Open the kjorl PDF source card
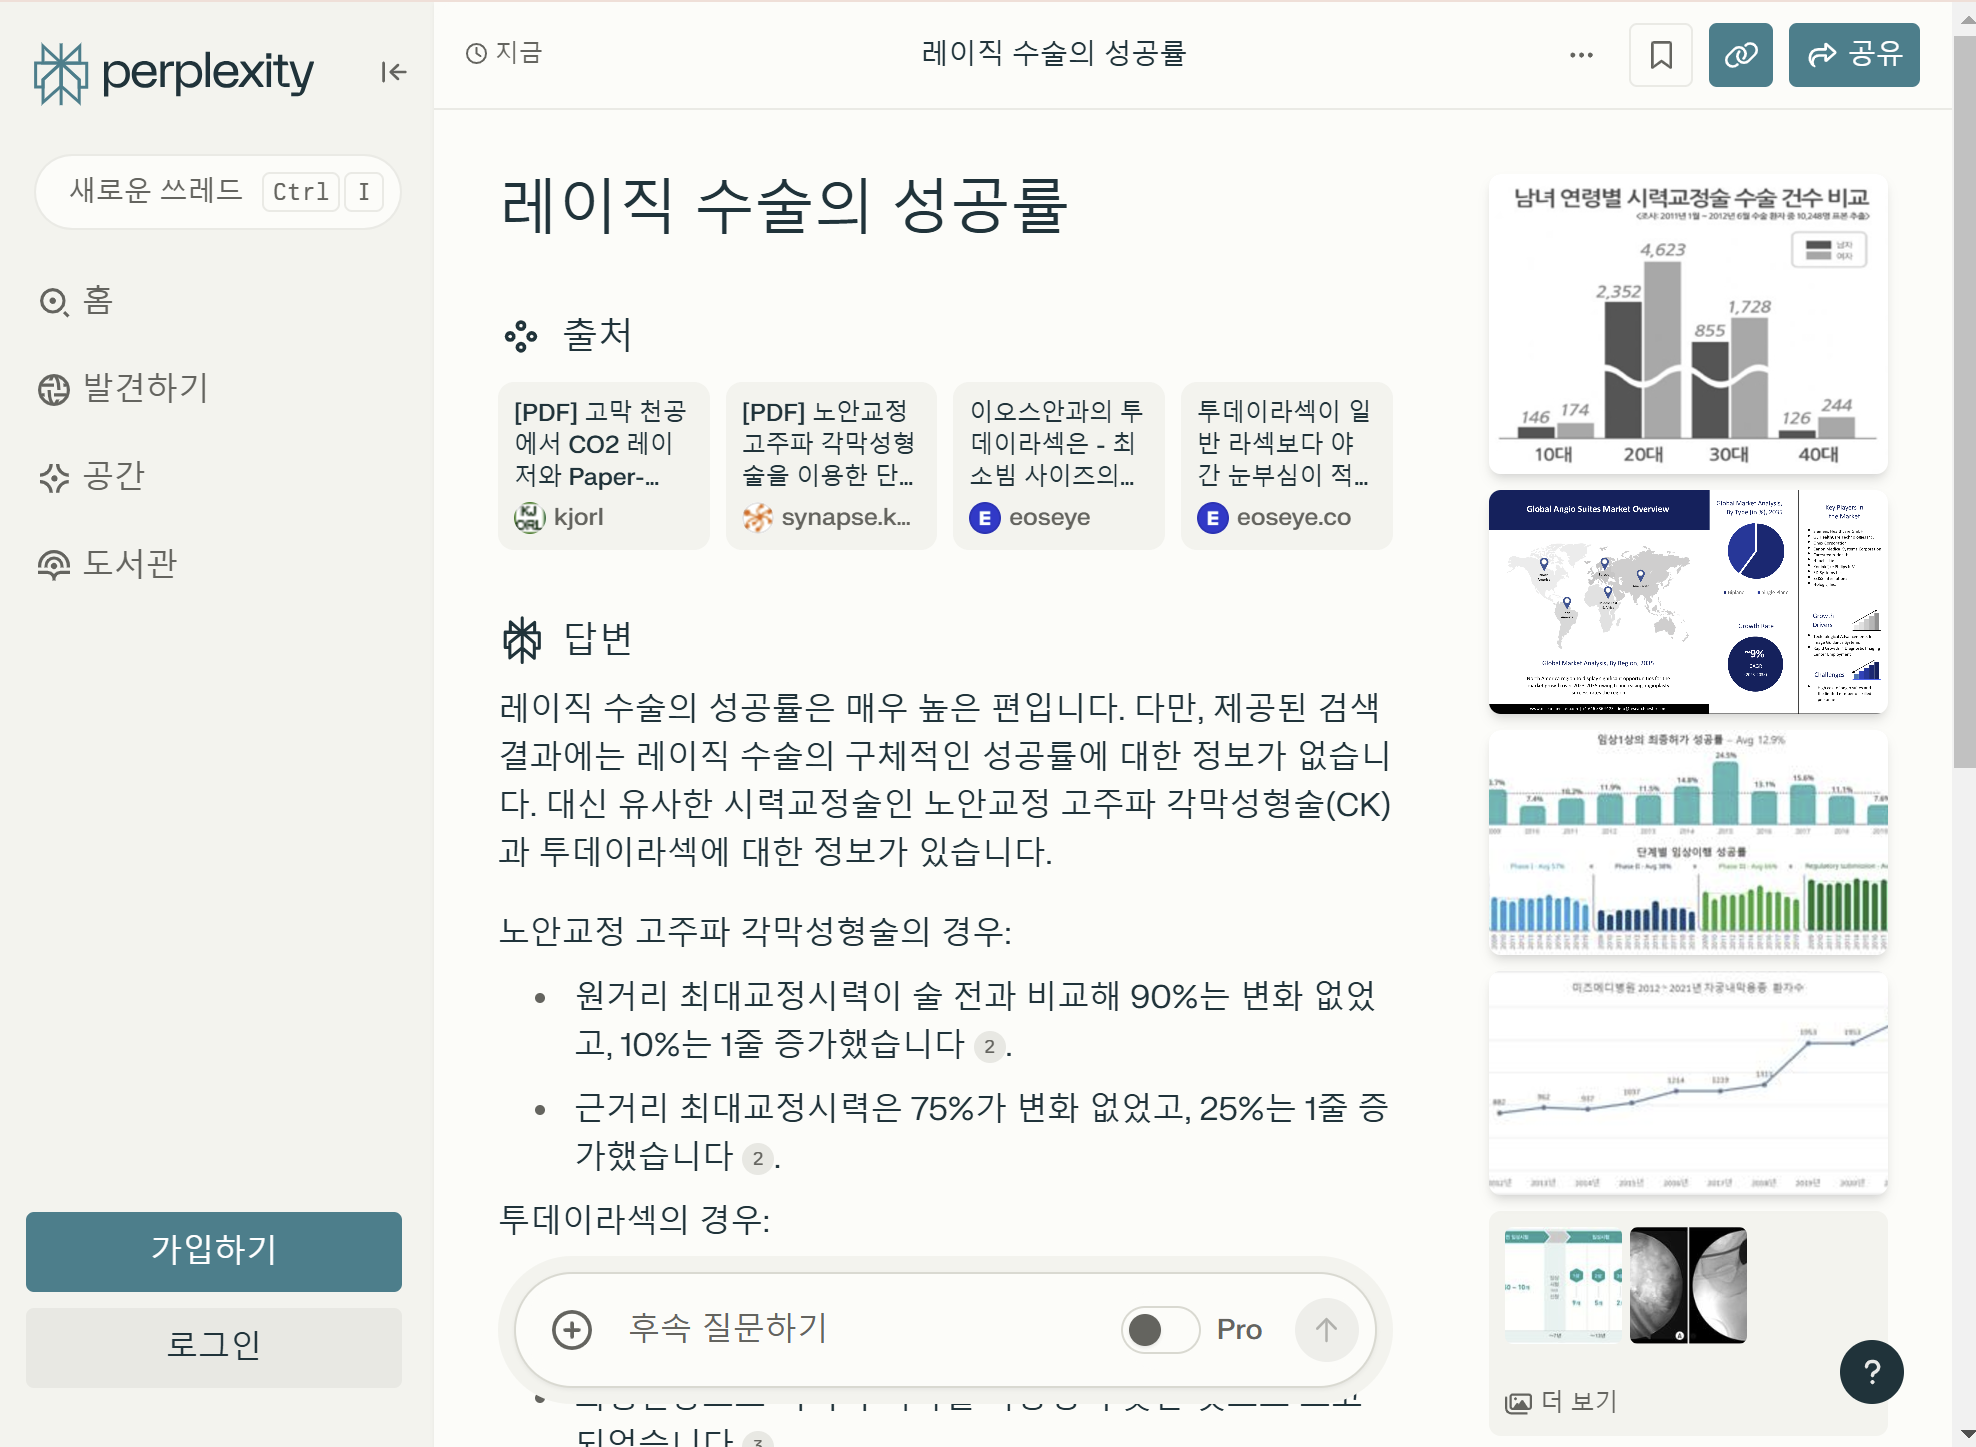The height and width of the screenshot is (1447, 1976). [603, 466]
